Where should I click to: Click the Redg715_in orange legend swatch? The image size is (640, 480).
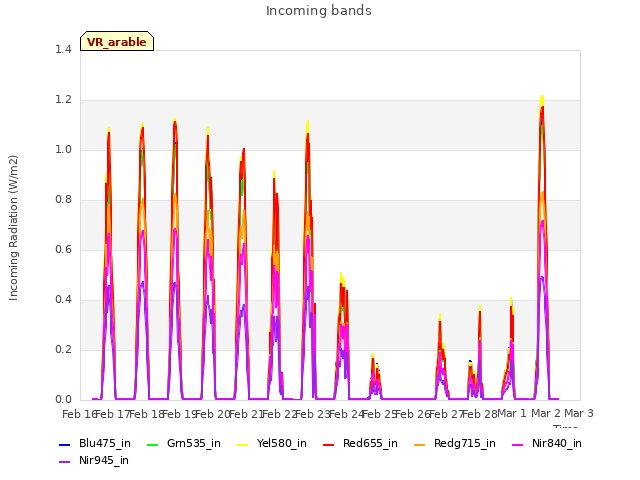pos(420,444)
